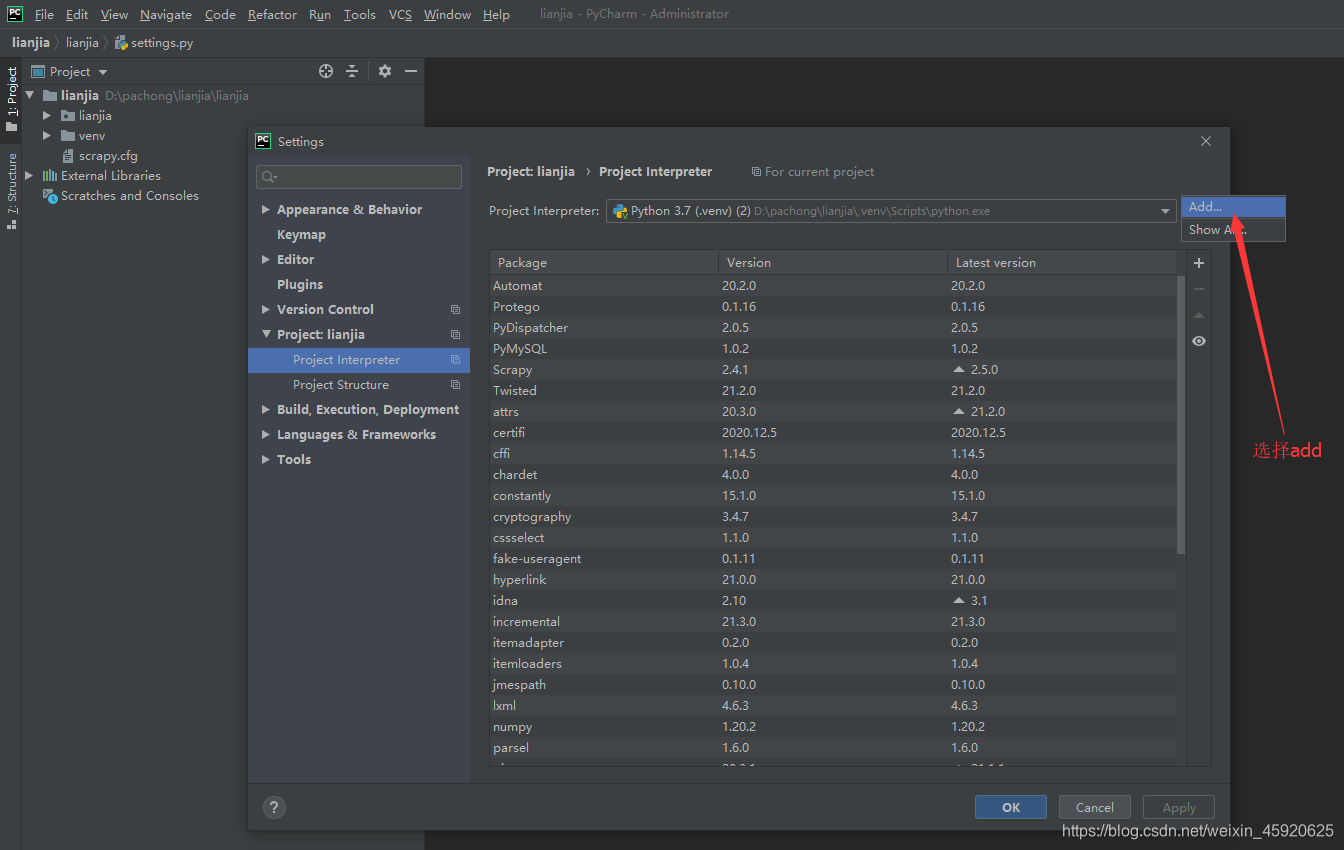Expand Appearance & Behavior settings
This screenshot has width=1344, height=850.
click(266, 210)
